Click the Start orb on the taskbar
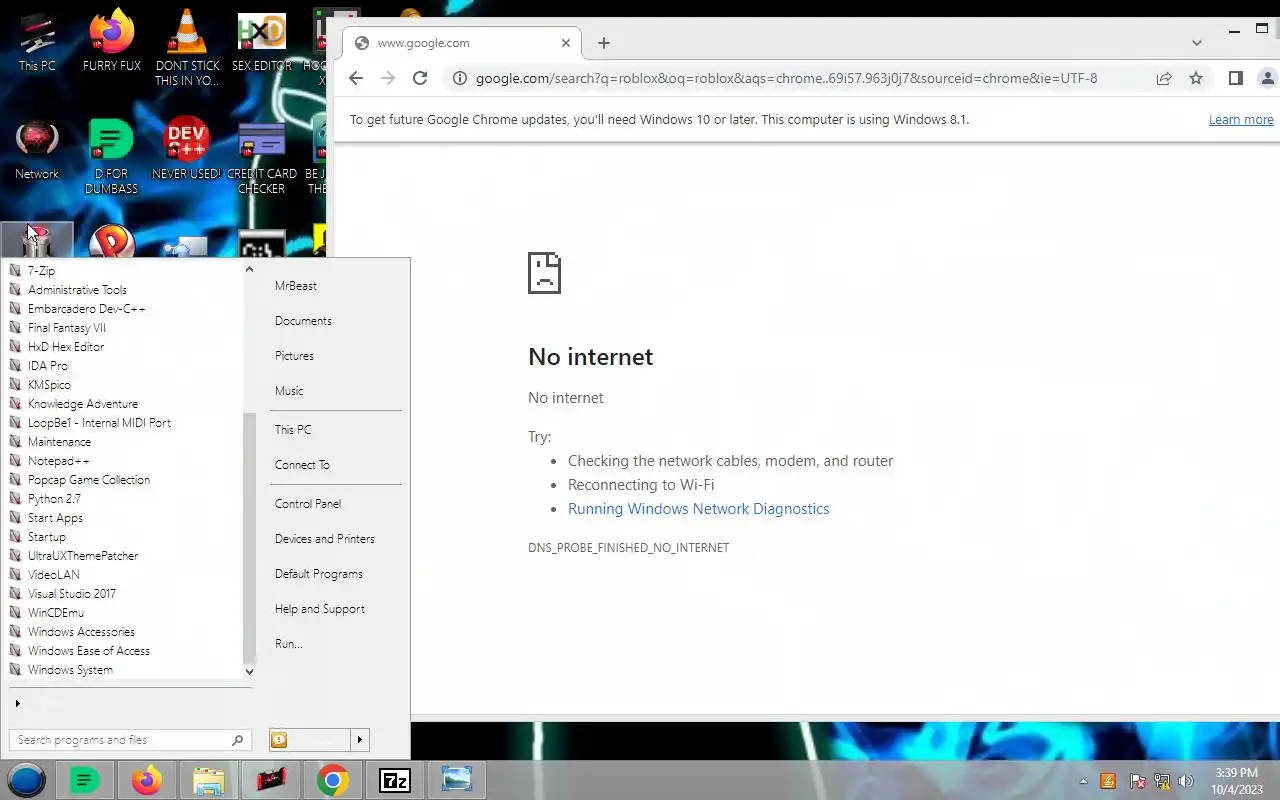Image resolution: width=1280 pixels, height=800 pixels. pyautogui.click(x=27, y=780)
